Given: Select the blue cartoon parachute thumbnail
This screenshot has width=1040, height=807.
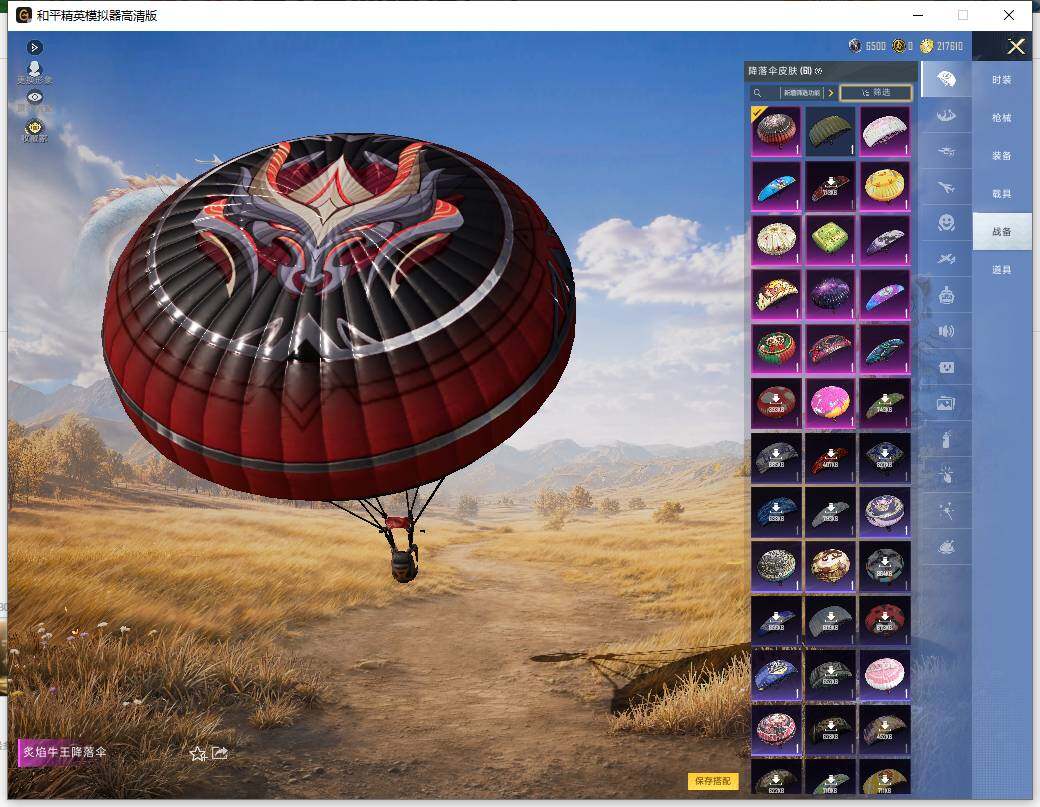Looking at the screenshot, I should (x=776, y=186).
